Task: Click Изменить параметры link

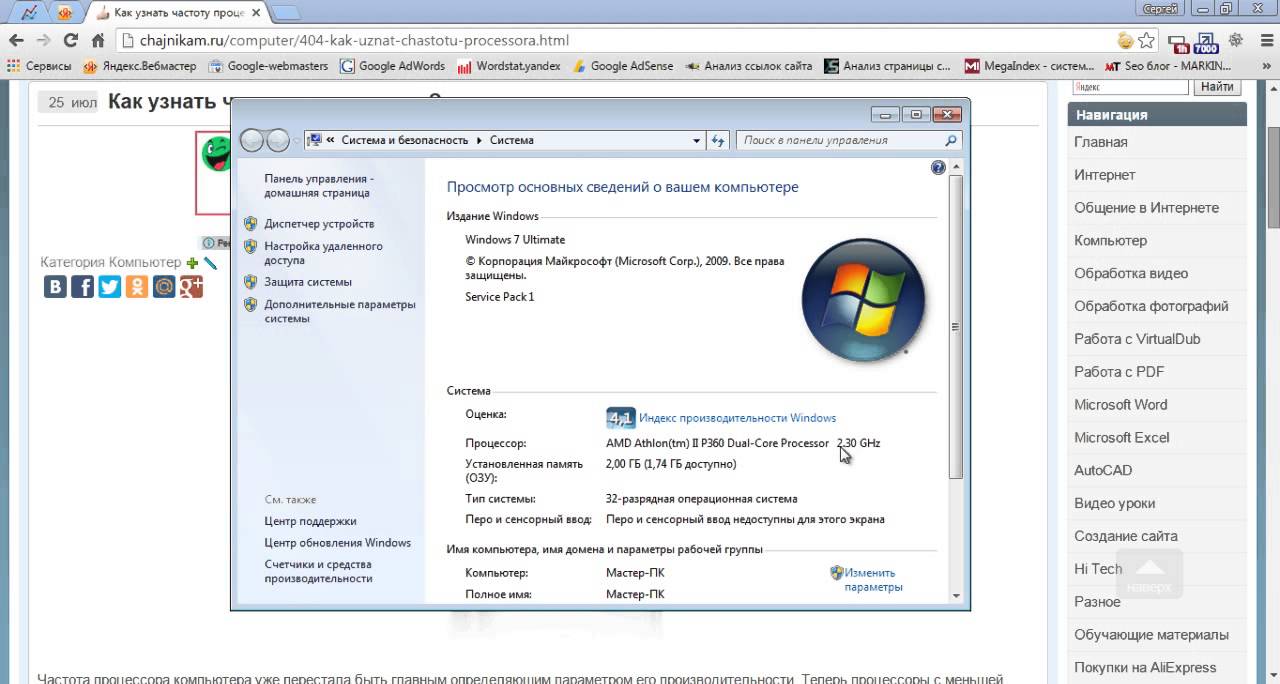Action: click(872, 580)
